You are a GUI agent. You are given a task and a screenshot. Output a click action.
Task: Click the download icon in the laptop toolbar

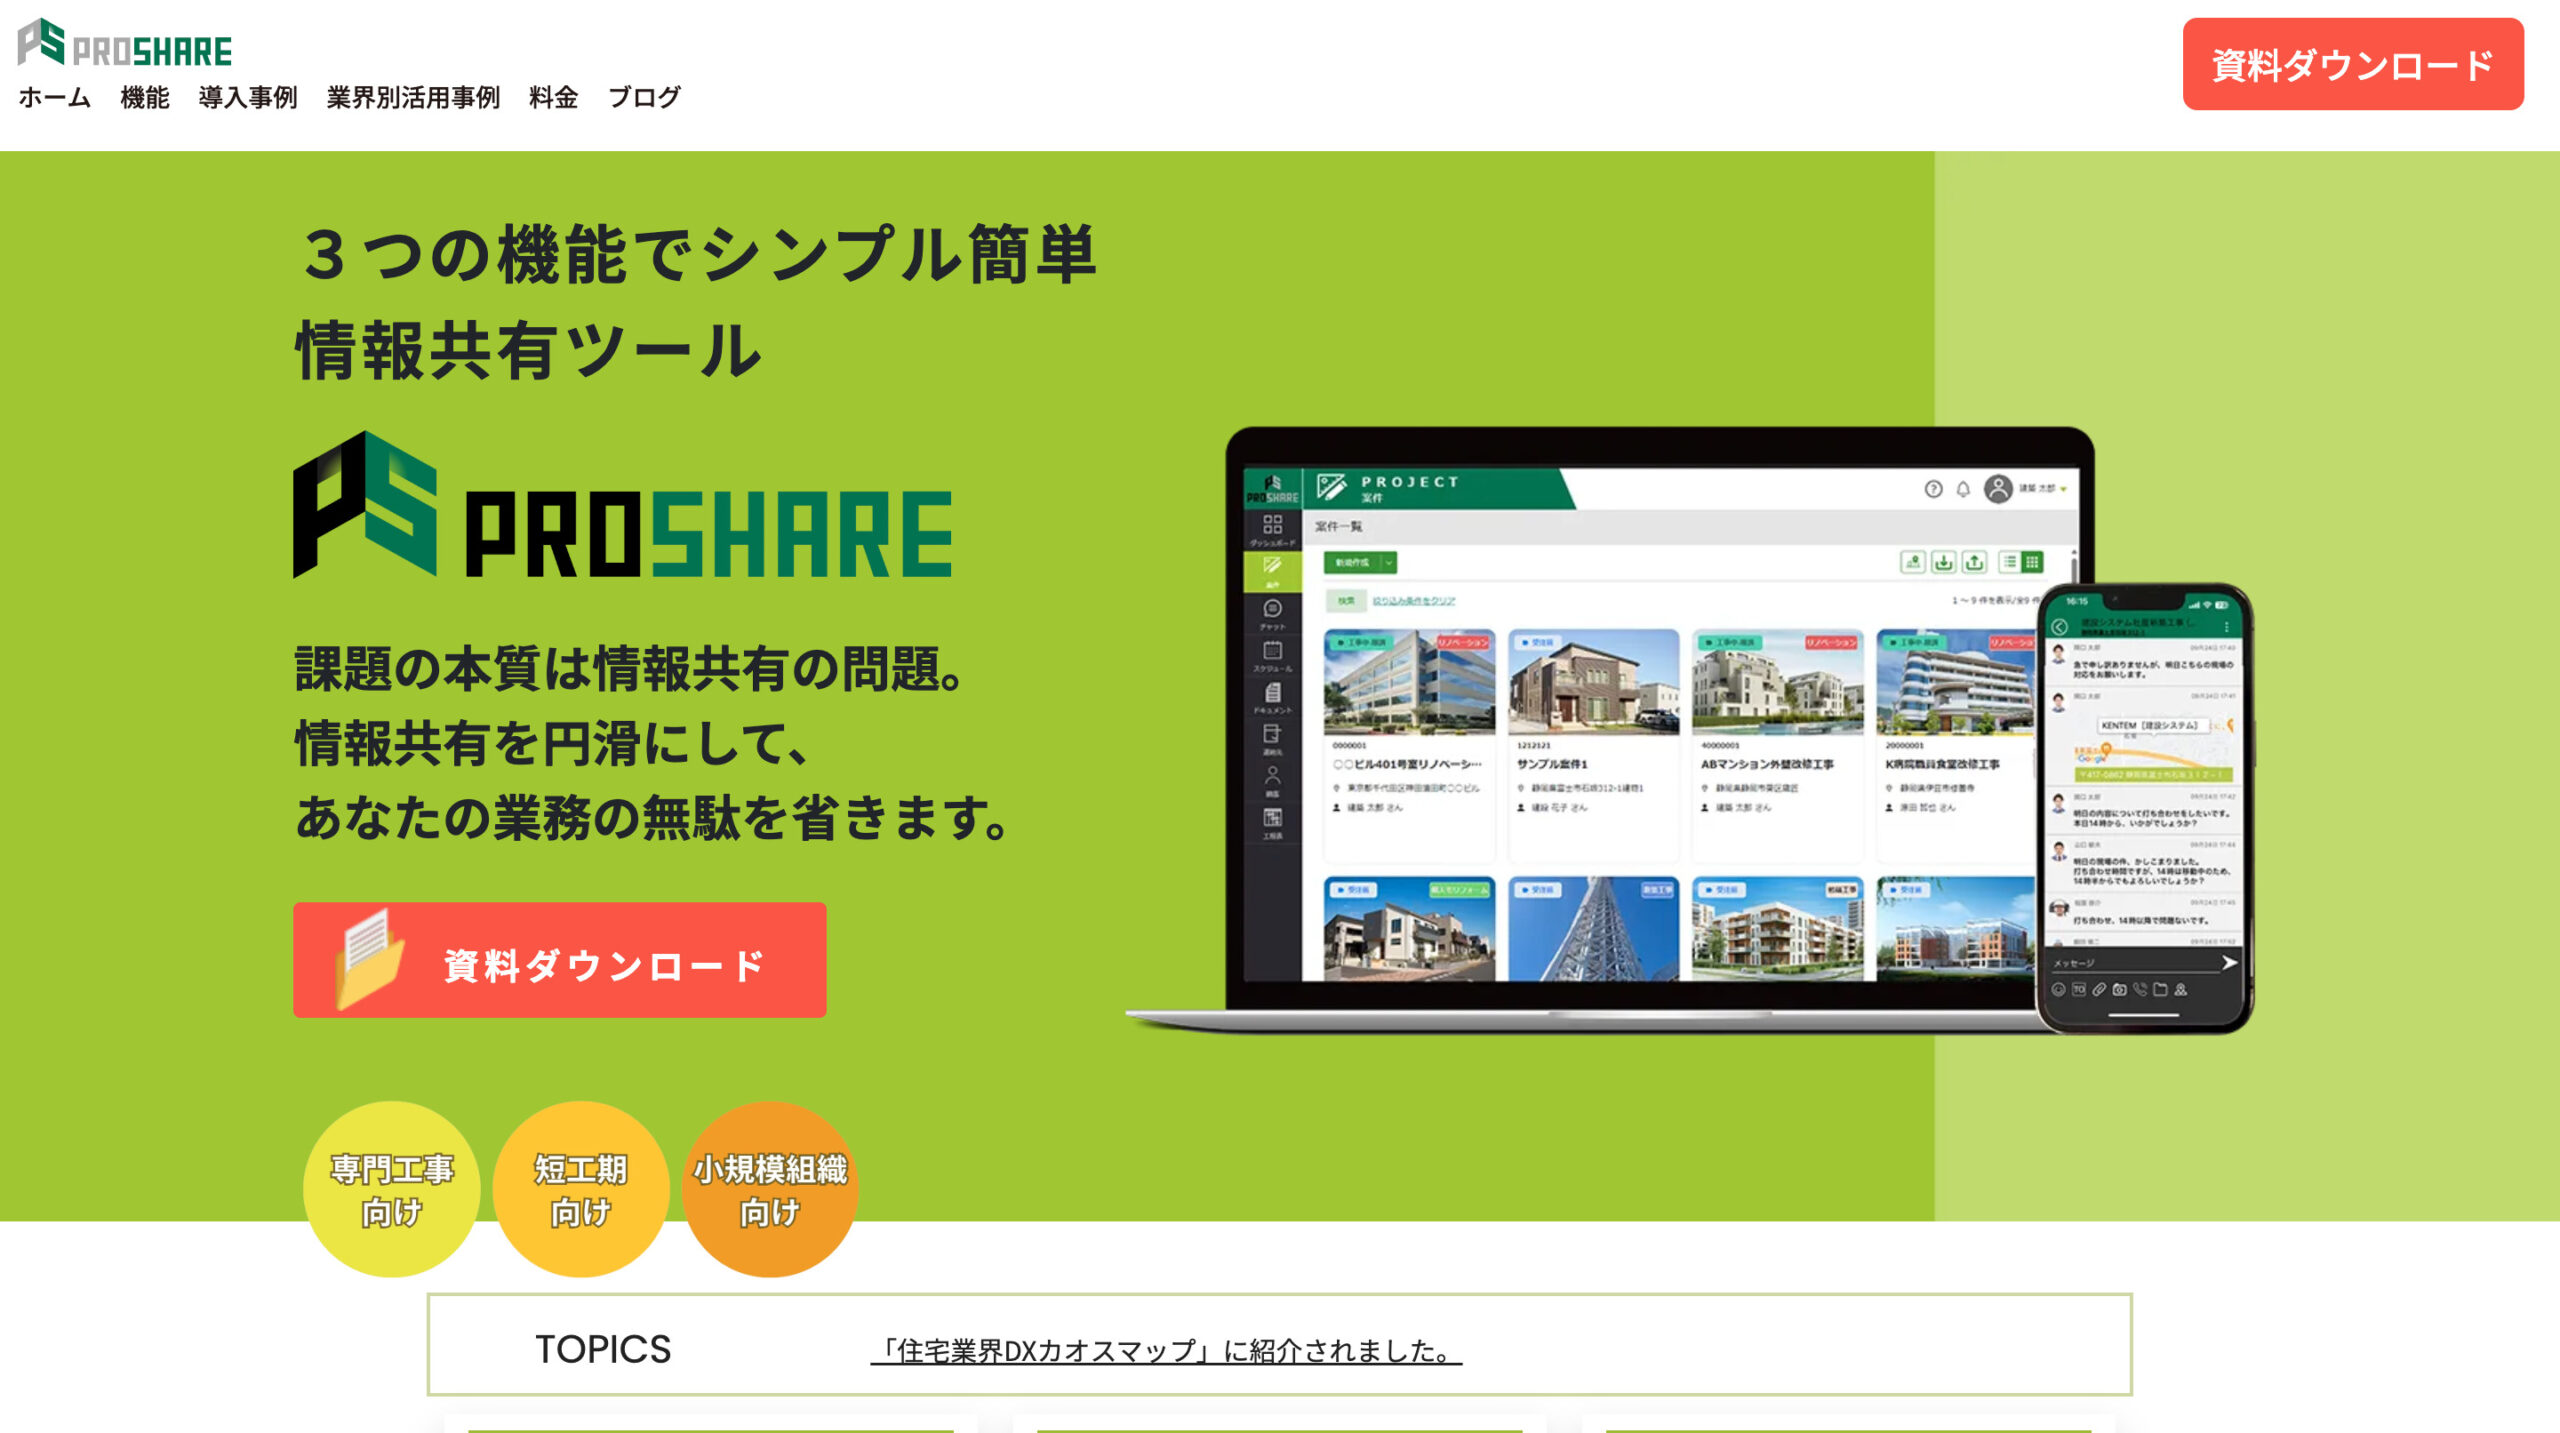pos(1943,562)
